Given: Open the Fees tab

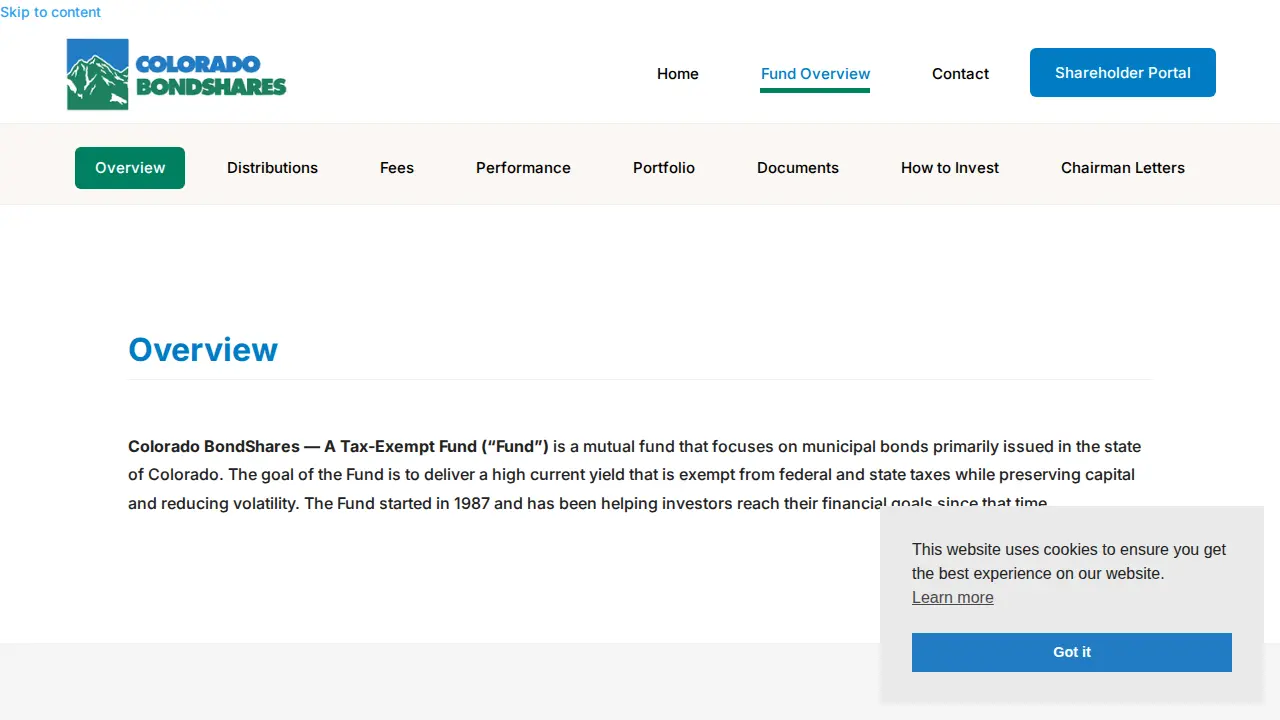Looking at the screenshot, I should pyautogui.click(x=397, y=168).
